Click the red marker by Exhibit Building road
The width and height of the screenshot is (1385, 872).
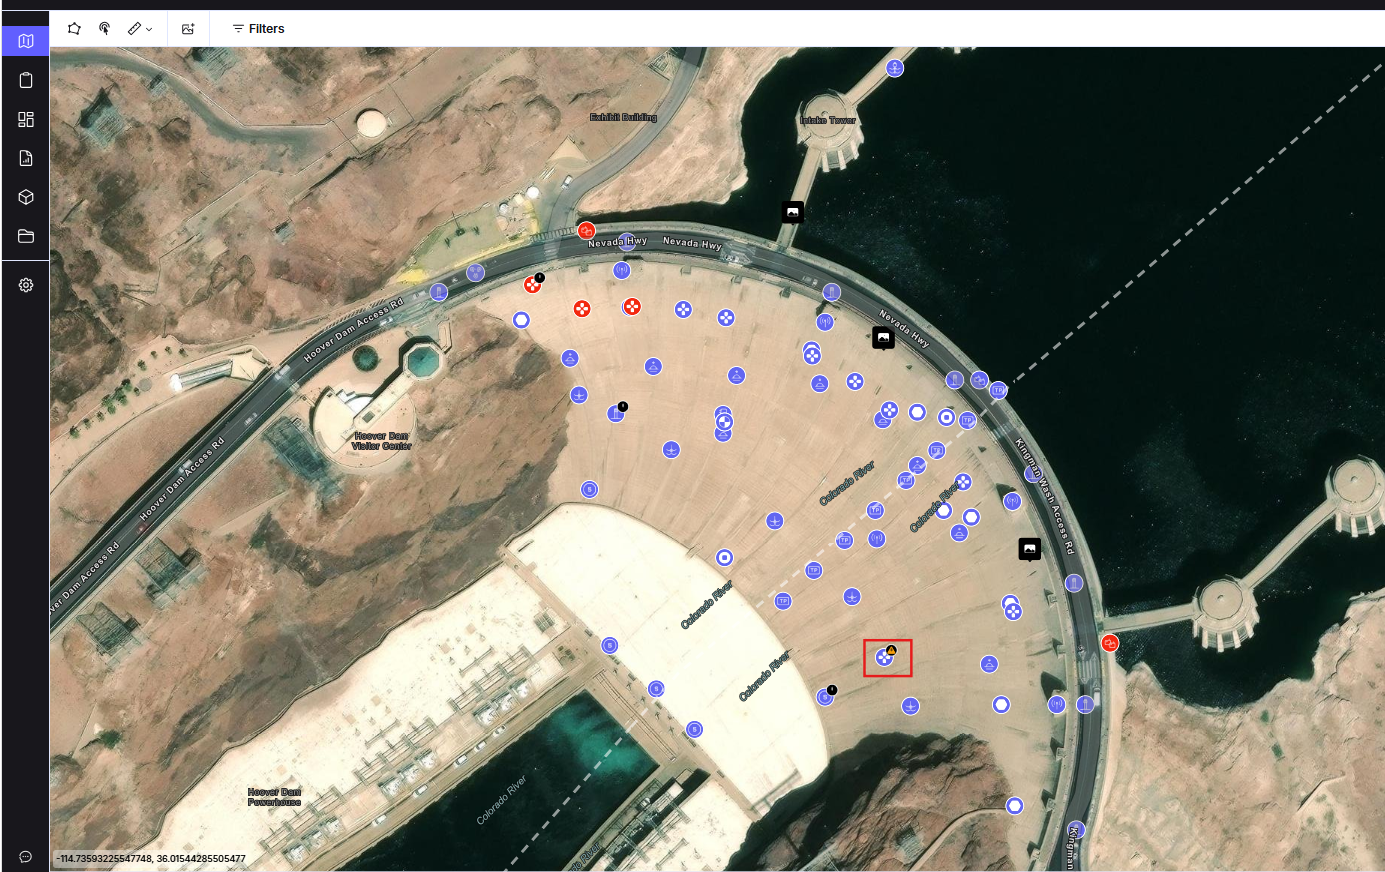(x=587, y=231)
